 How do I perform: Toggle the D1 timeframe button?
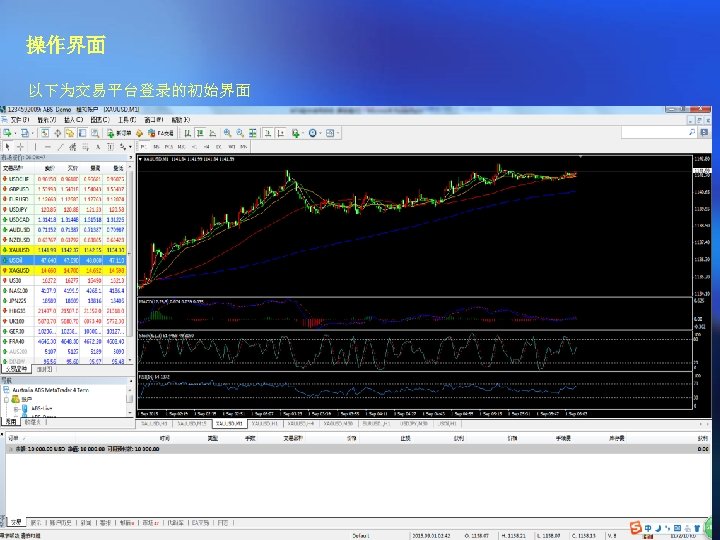pos(219,147)
